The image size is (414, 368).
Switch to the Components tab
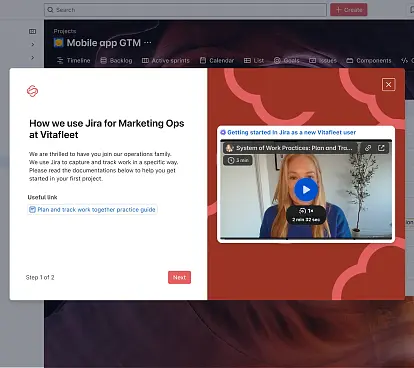[x=369, y=60]
